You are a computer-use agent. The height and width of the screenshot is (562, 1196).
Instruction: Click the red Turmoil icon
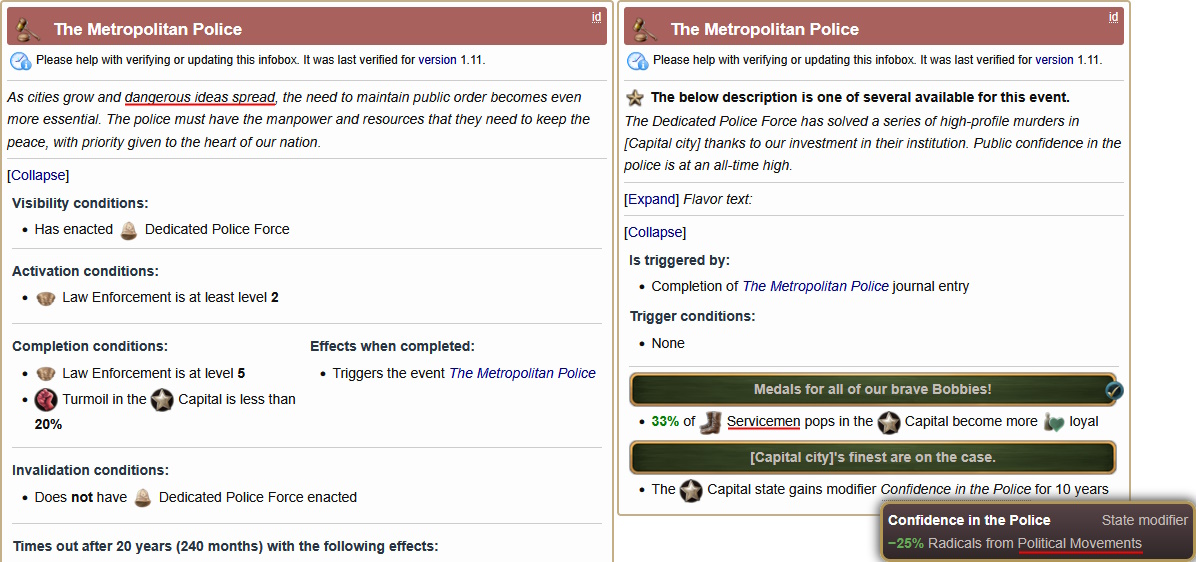pos(46,400)
